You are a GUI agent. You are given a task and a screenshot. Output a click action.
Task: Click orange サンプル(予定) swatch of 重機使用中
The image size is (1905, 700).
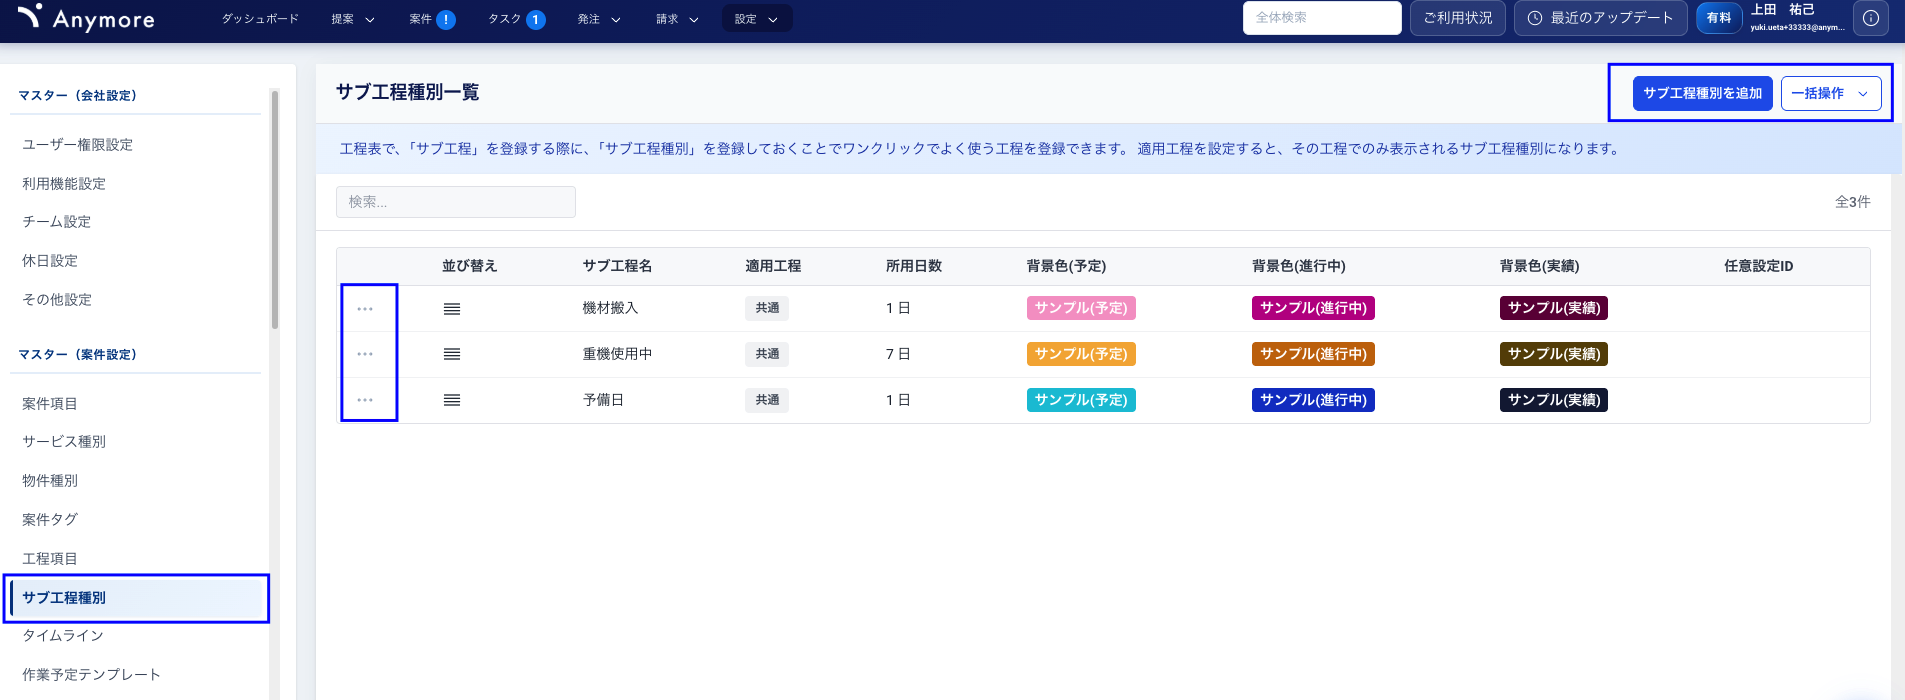coord(1081,354)
